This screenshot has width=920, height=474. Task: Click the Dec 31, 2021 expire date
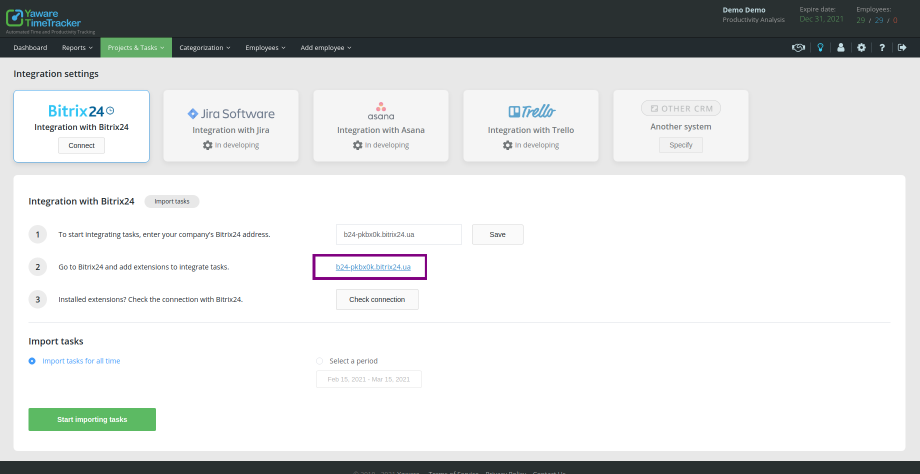pos(822,19)
